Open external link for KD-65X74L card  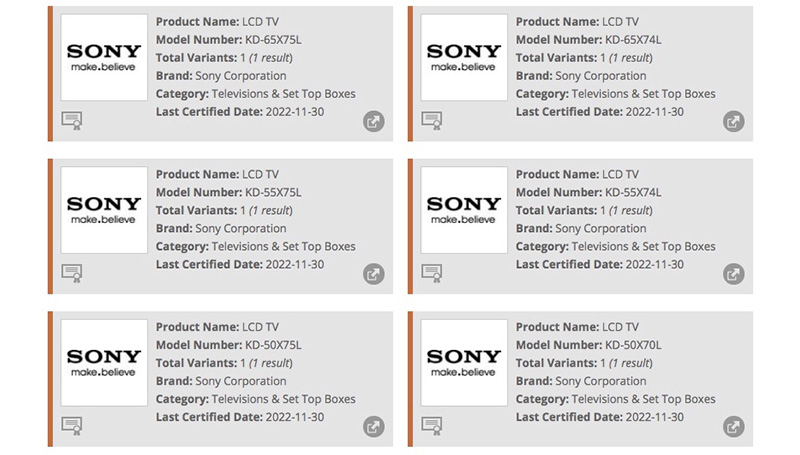733,121
